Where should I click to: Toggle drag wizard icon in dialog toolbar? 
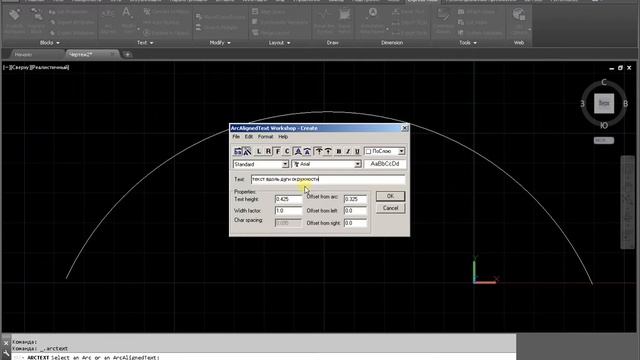click(x=247, y=151)
